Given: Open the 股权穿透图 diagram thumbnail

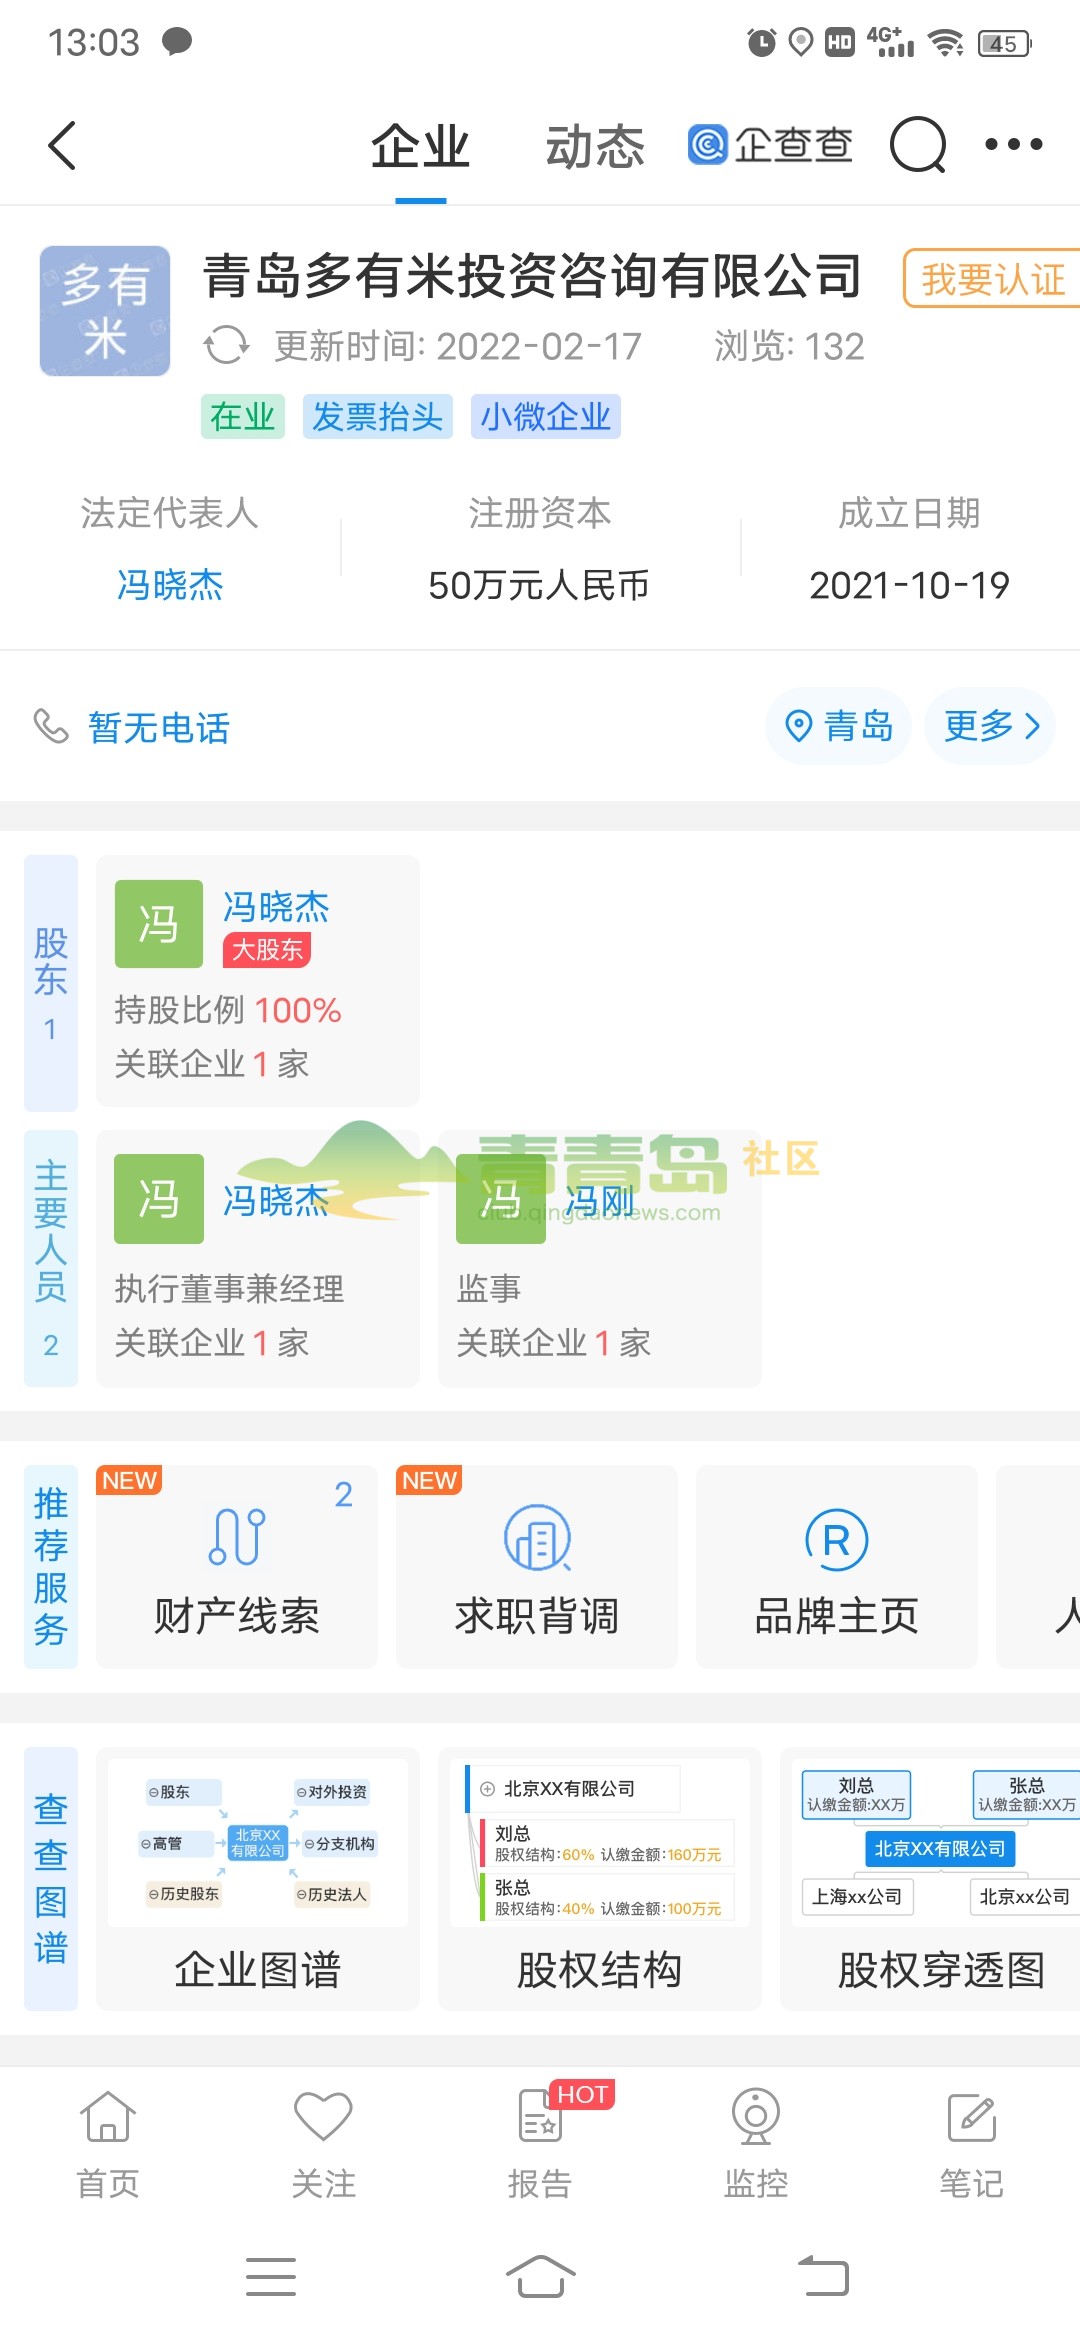Looking at the screenshot, I should (935, 1844).
